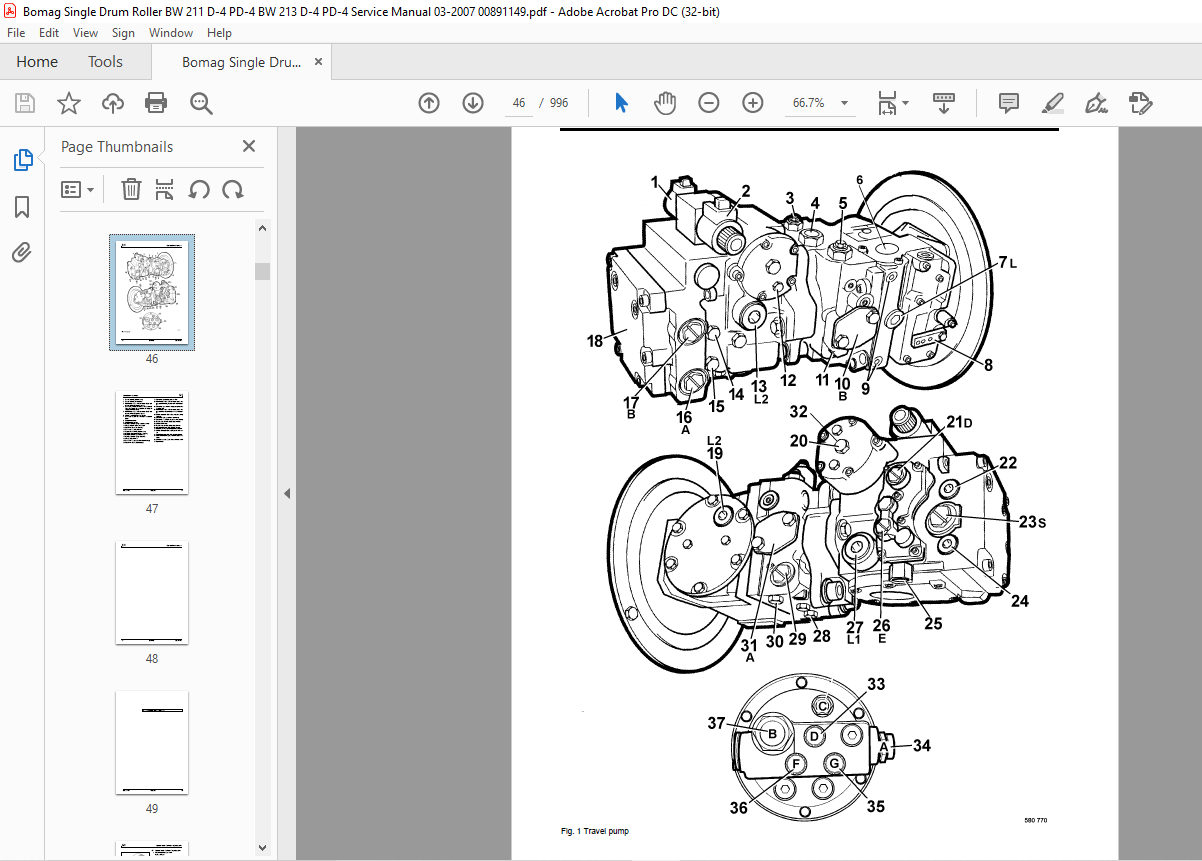
Task: Click the scrolling mode keyboard icon
Action: 944,103
